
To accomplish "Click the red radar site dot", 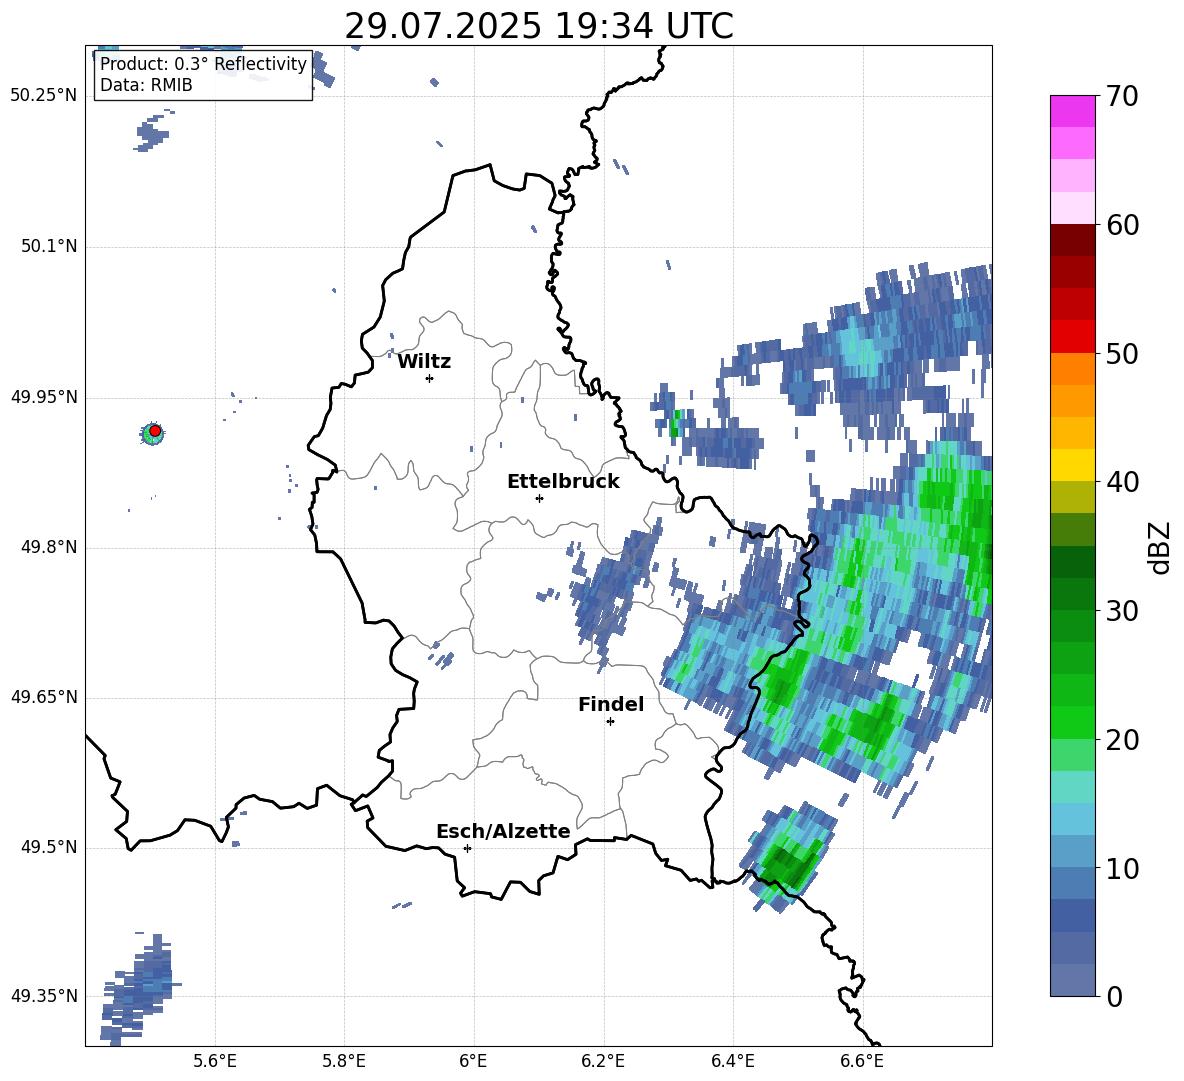I will click(155, 431).
